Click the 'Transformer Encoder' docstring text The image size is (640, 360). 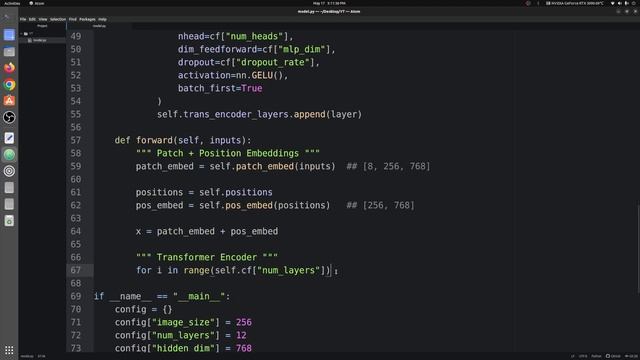tap(207, 257)
